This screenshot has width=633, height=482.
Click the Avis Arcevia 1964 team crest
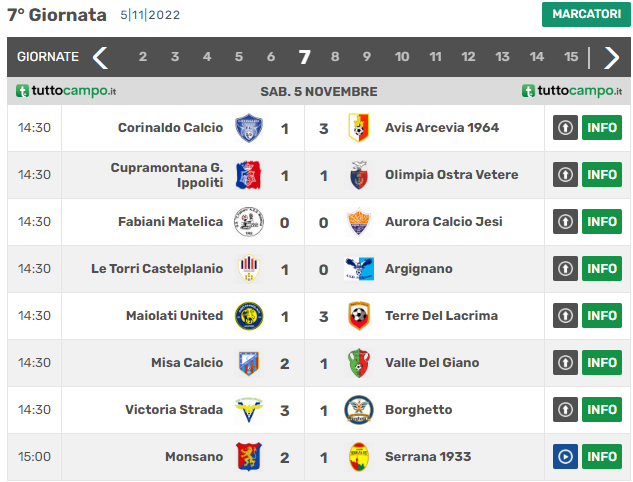(358, 128)
